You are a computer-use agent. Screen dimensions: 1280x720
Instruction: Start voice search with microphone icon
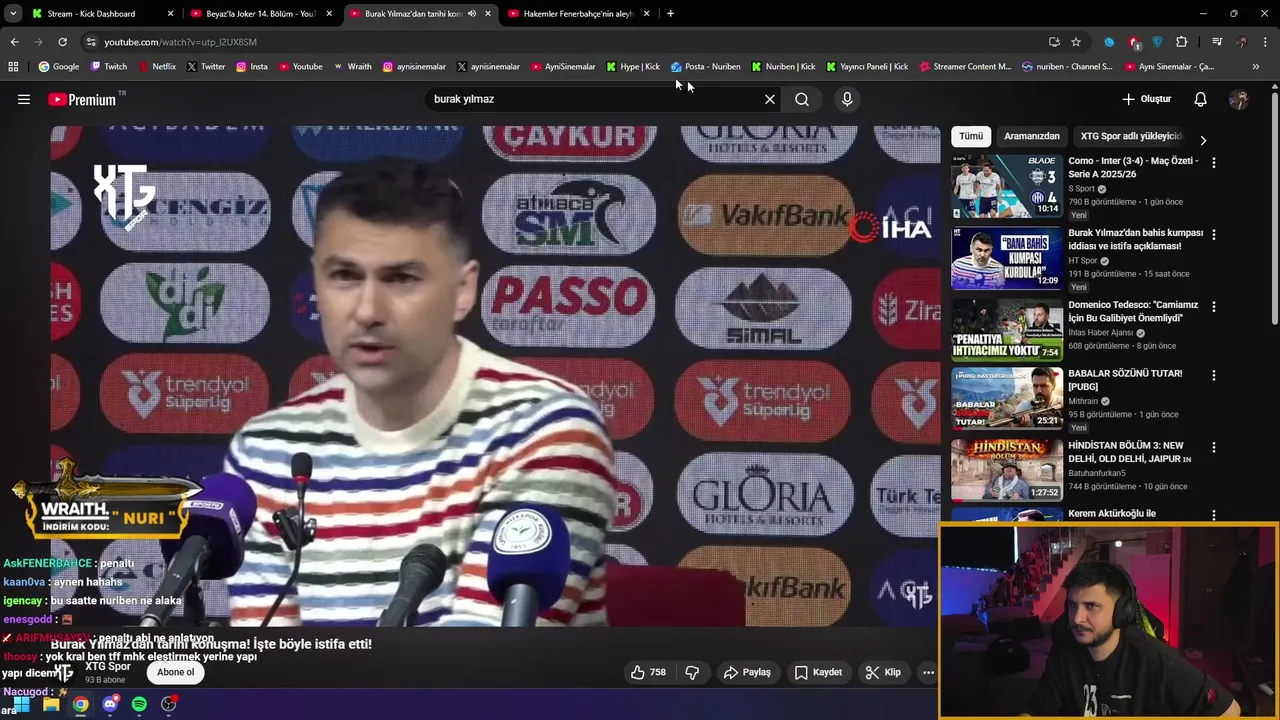tap(847, 99)
